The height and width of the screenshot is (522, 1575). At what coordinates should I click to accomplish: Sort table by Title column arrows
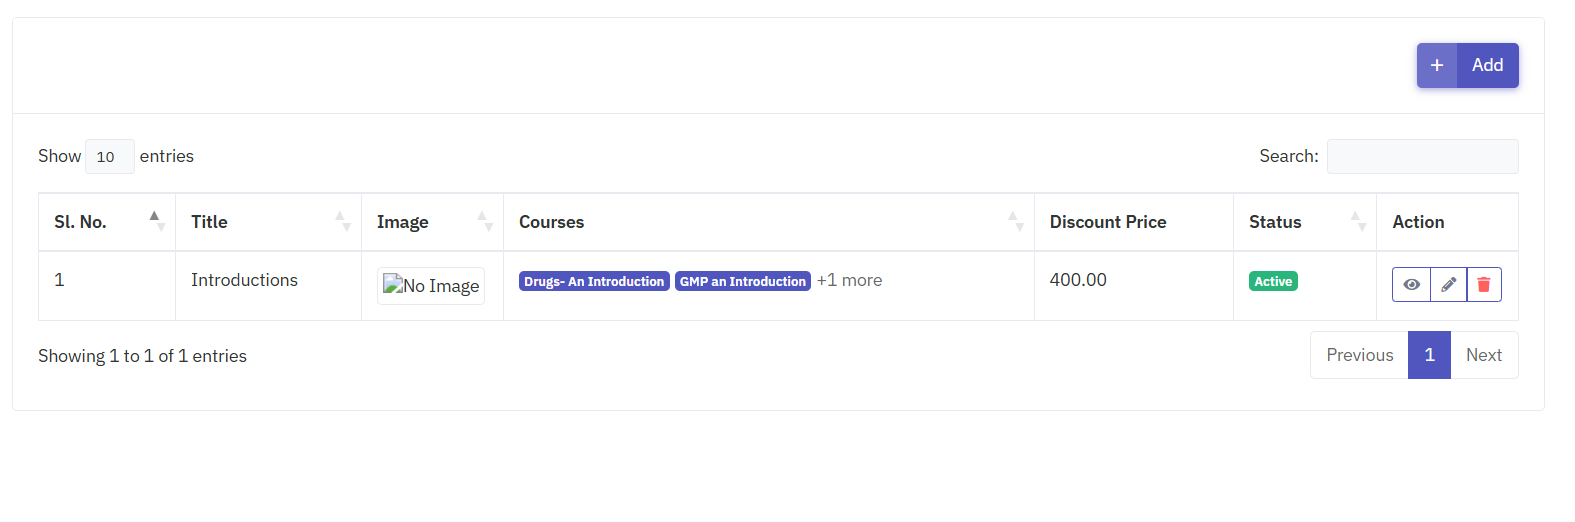coord(341,221)
